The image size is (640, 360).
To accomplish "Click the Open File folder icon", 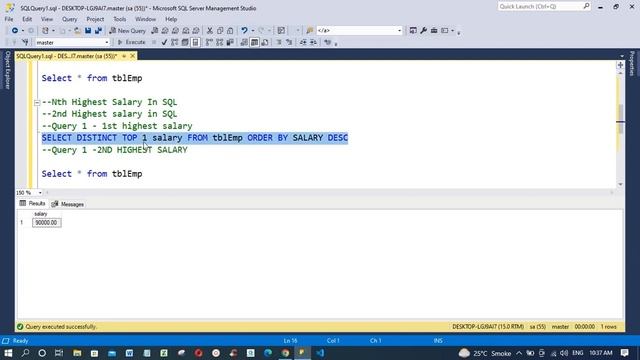I will (77, 31).
